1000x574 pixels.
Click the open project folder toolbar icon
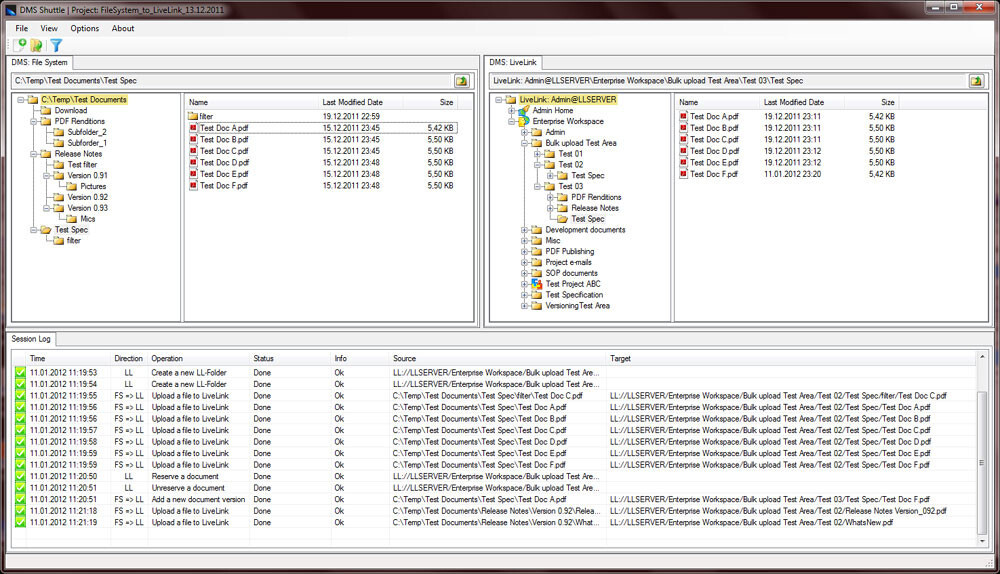point(36,45)
